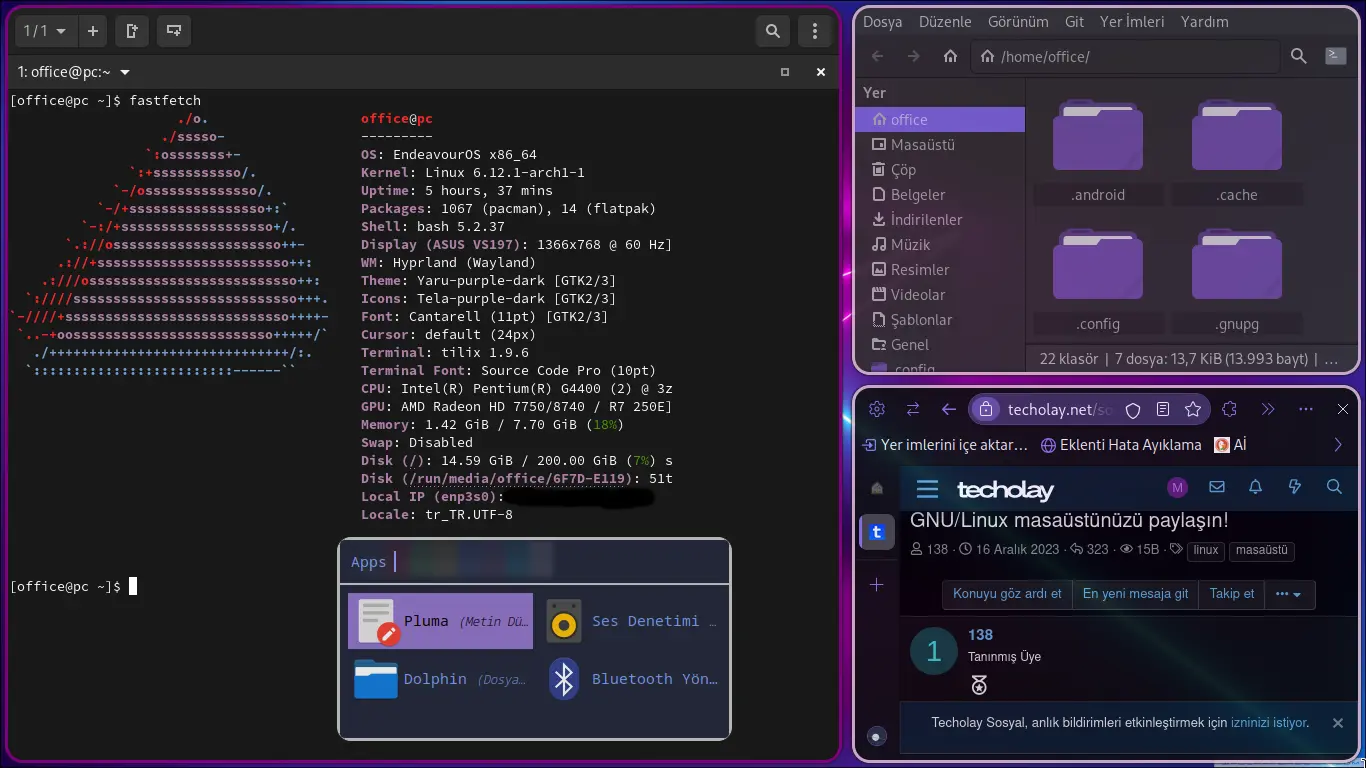The height and width of the screenshot is (768, 1366).
Task: Click the M user avatar on Techolay
Action: click(1177, 487)
